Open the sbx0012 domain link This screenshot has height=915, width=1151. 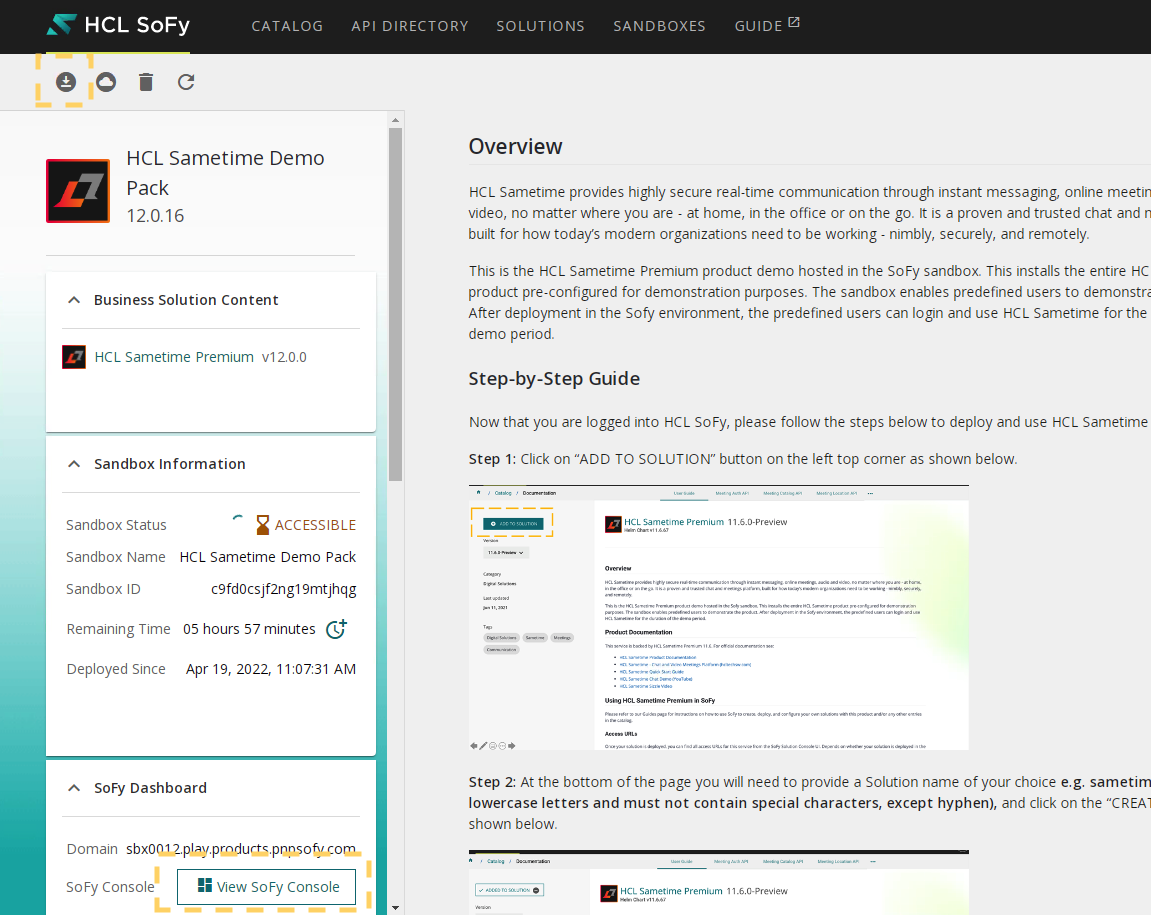(x=241, y=849)
